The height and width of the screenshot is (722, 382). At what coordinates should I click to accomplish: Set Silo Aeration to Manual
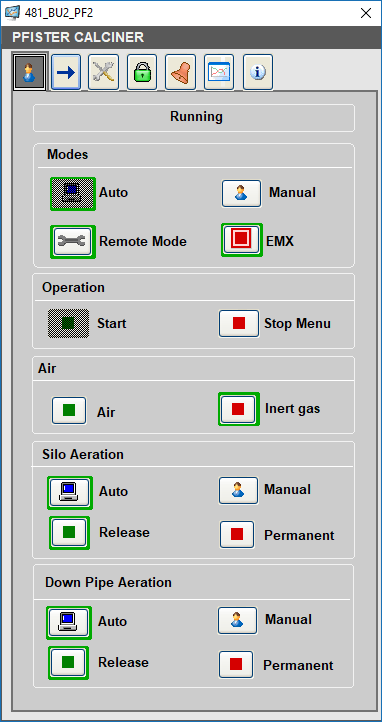tap(238, 491)
